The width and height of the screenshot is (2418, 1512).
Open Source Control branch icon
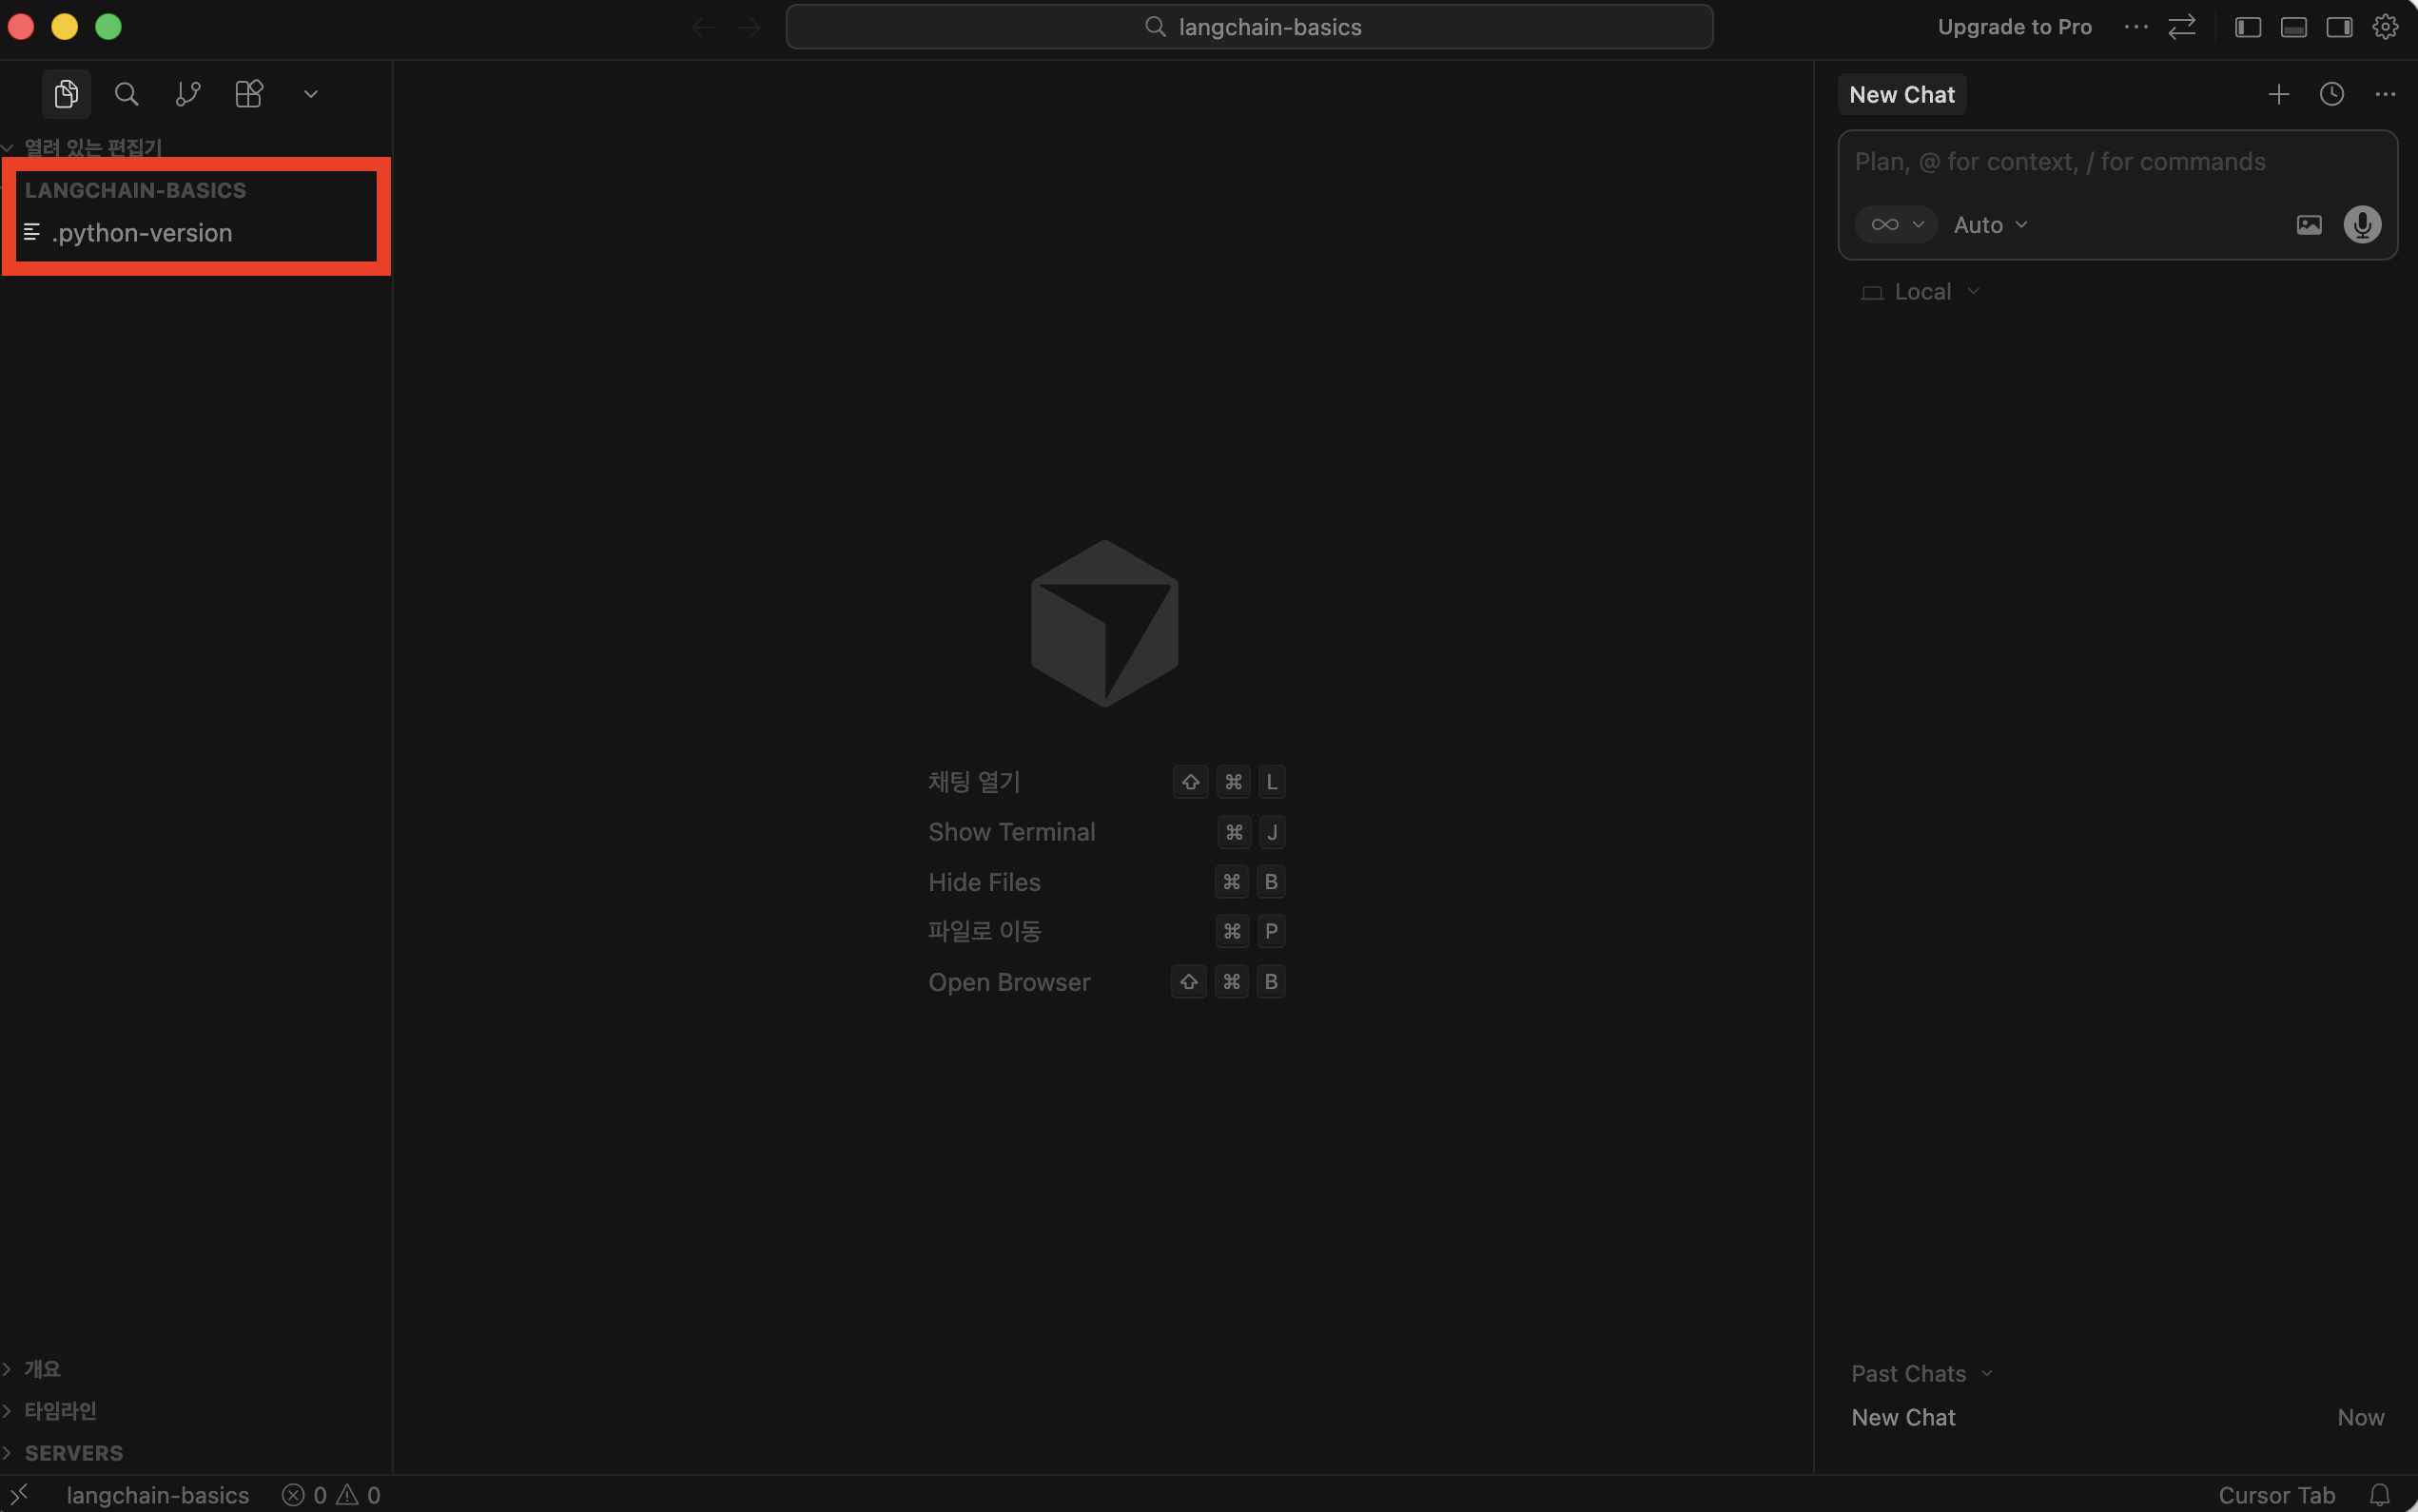pos(187,94)
